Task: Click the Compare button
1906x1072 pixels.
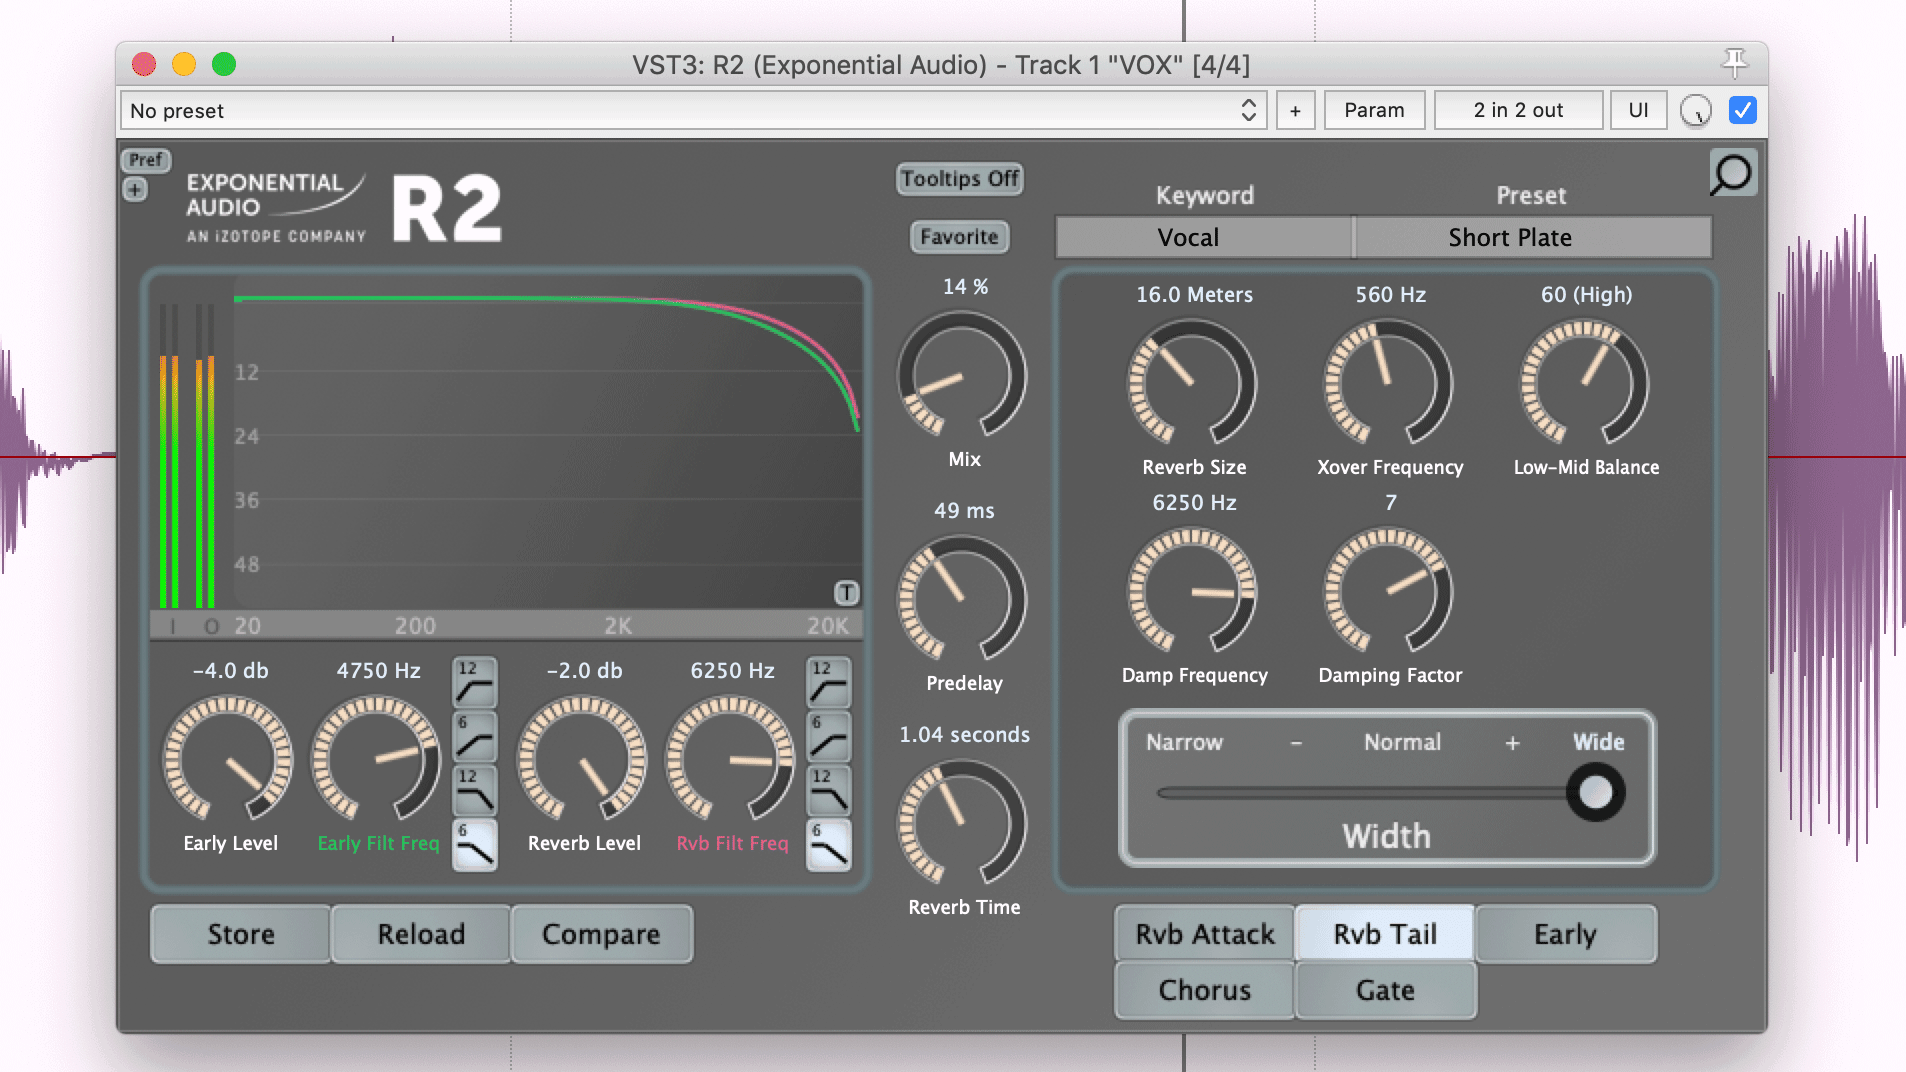Action: click(x=601, y=934)
